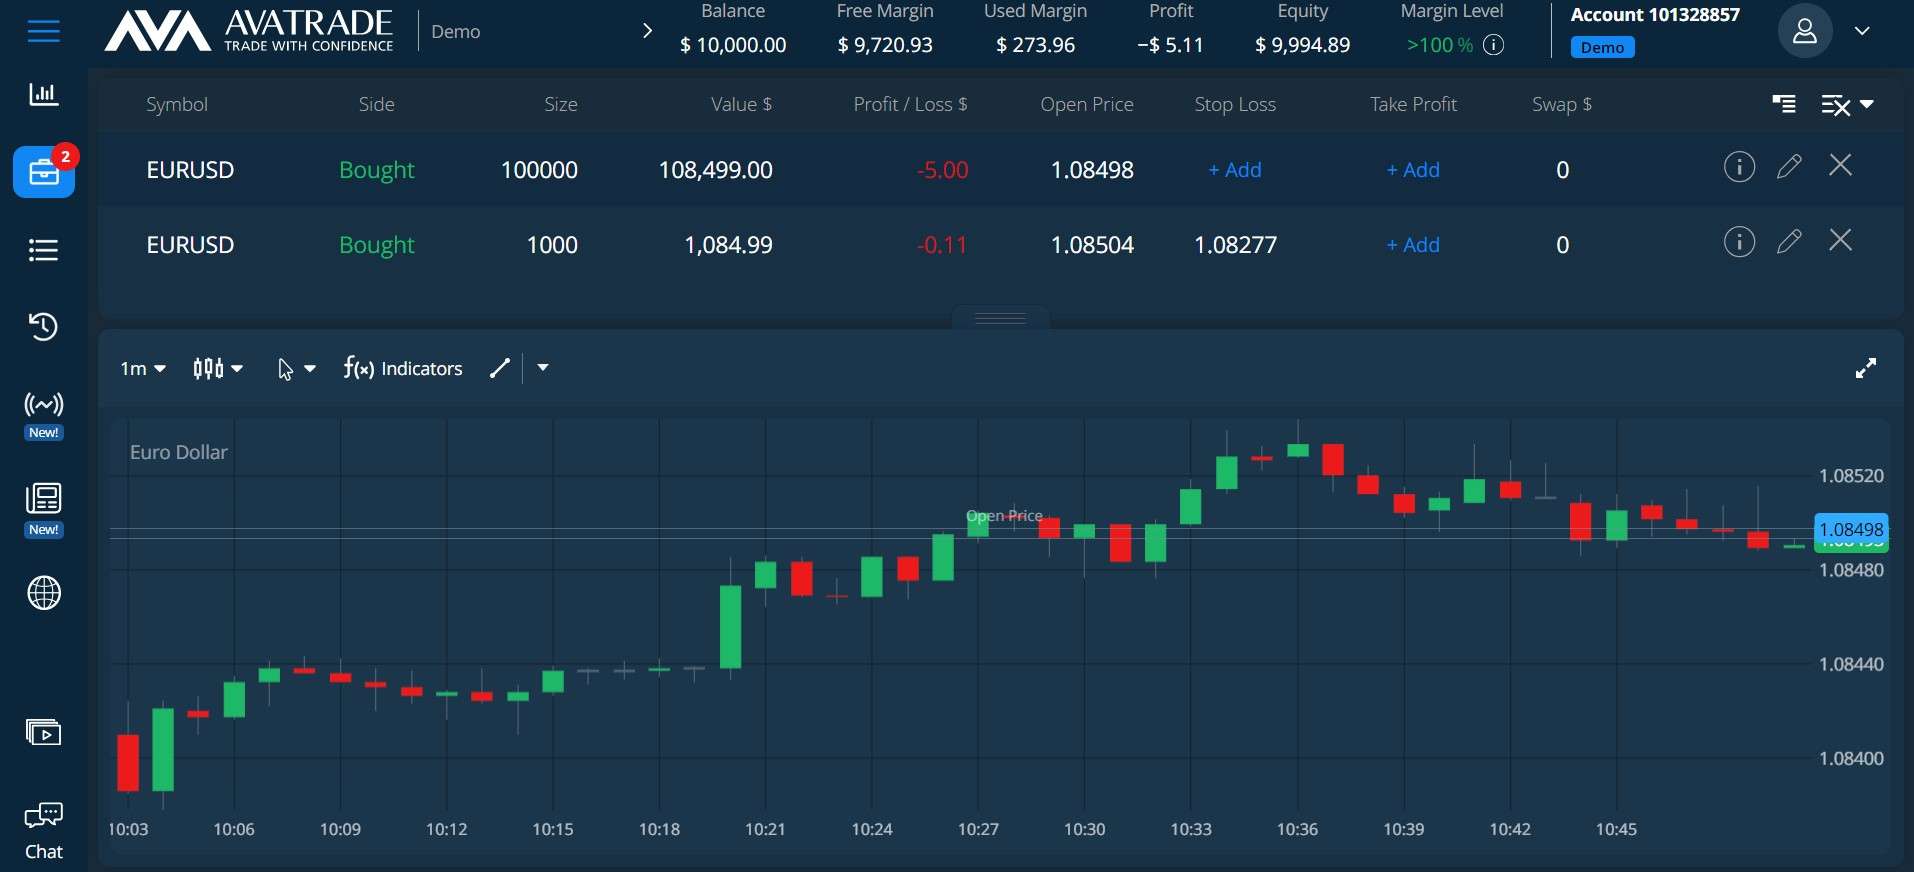1914x872 pixels.
Task: Edit the 100000 EURUSD position
Action: point(1790,166)
